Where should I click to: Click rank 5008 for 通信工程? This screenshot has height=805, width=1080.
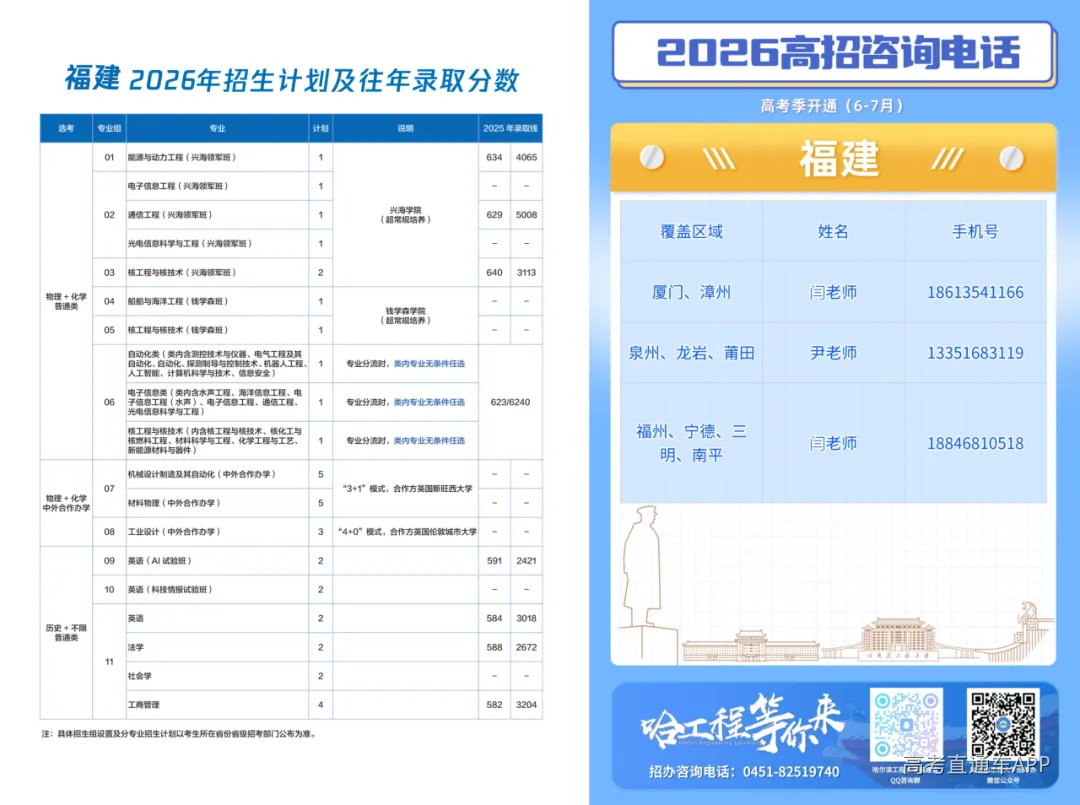click(526, 215)
